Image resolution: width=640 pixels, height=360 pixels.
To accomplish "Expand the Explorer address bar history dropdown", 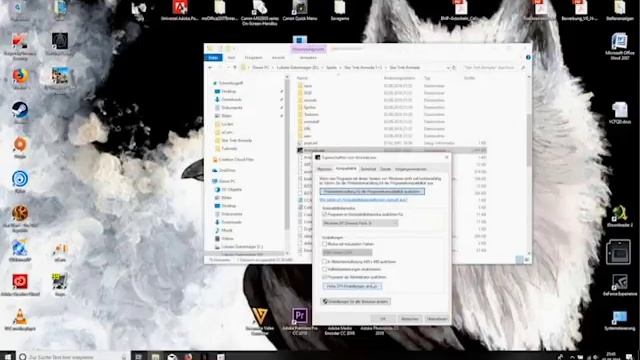I will click(x=448, y=67).
